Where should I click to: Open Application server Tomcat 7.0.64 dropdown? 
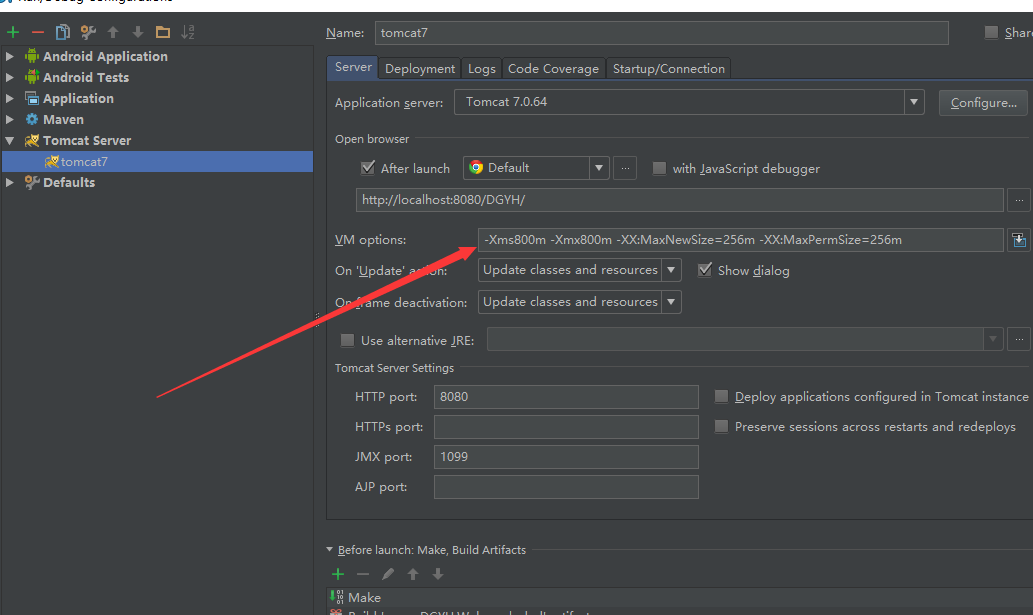(x=914, y=102)
